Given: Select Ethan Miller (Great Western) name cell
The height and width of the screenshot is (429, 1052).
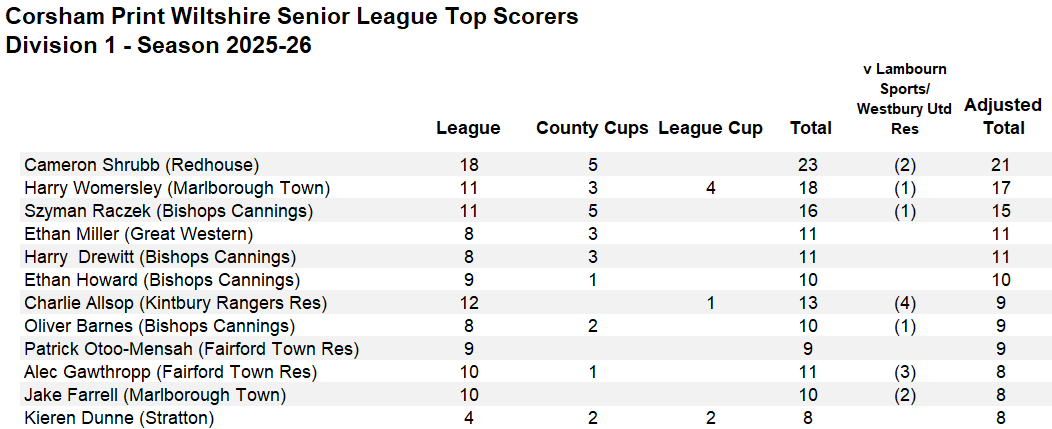Looking at the screenshot, I should 140,234.
